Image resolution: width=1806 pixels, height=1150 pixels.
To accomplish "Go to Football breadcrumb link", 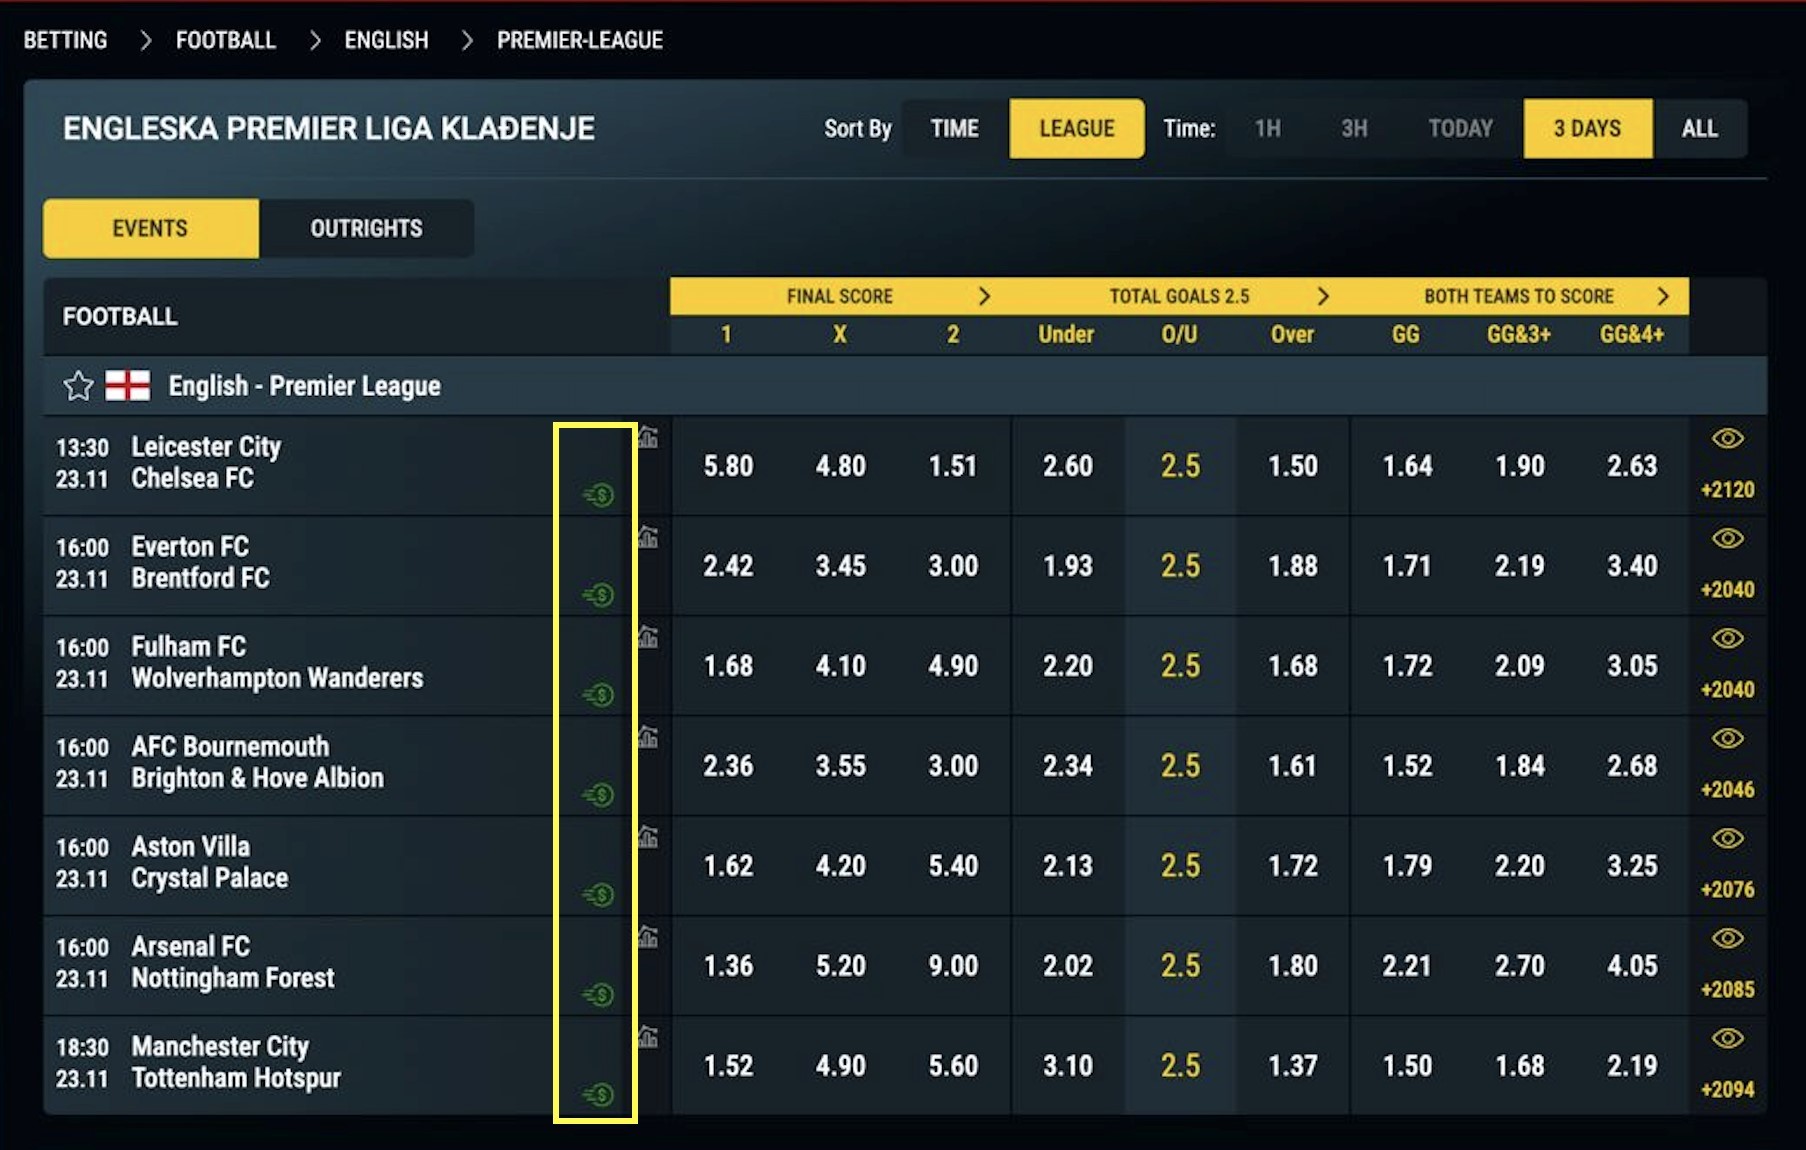I will pos(226,40).
